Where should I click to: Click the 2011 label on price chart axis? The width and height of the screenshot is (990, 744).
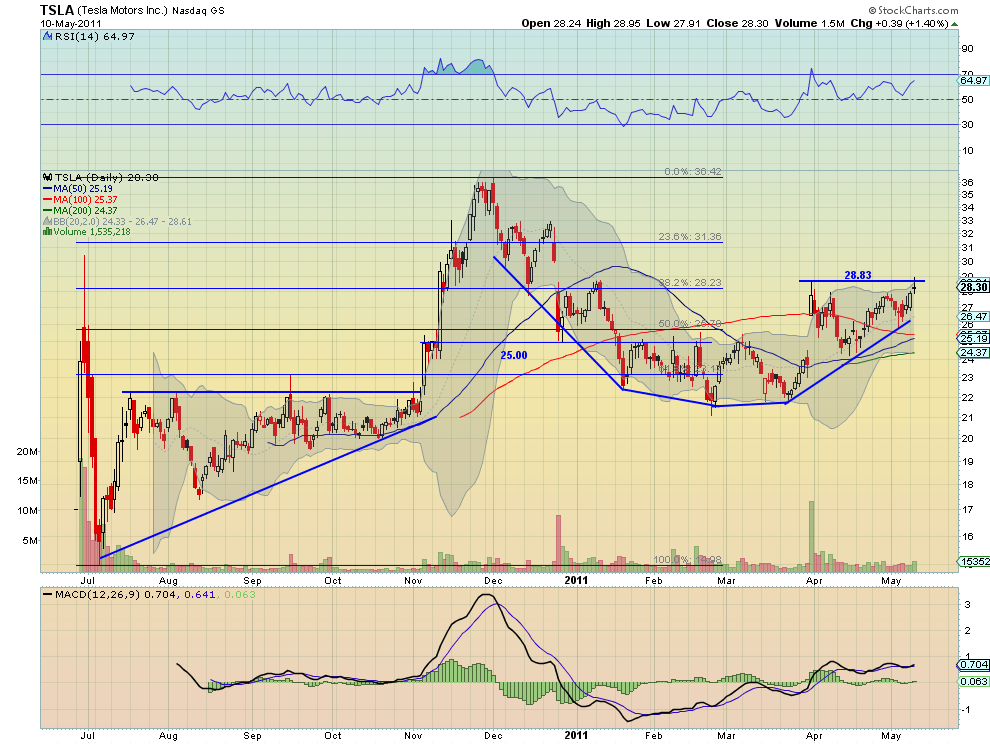pos(576,580)
